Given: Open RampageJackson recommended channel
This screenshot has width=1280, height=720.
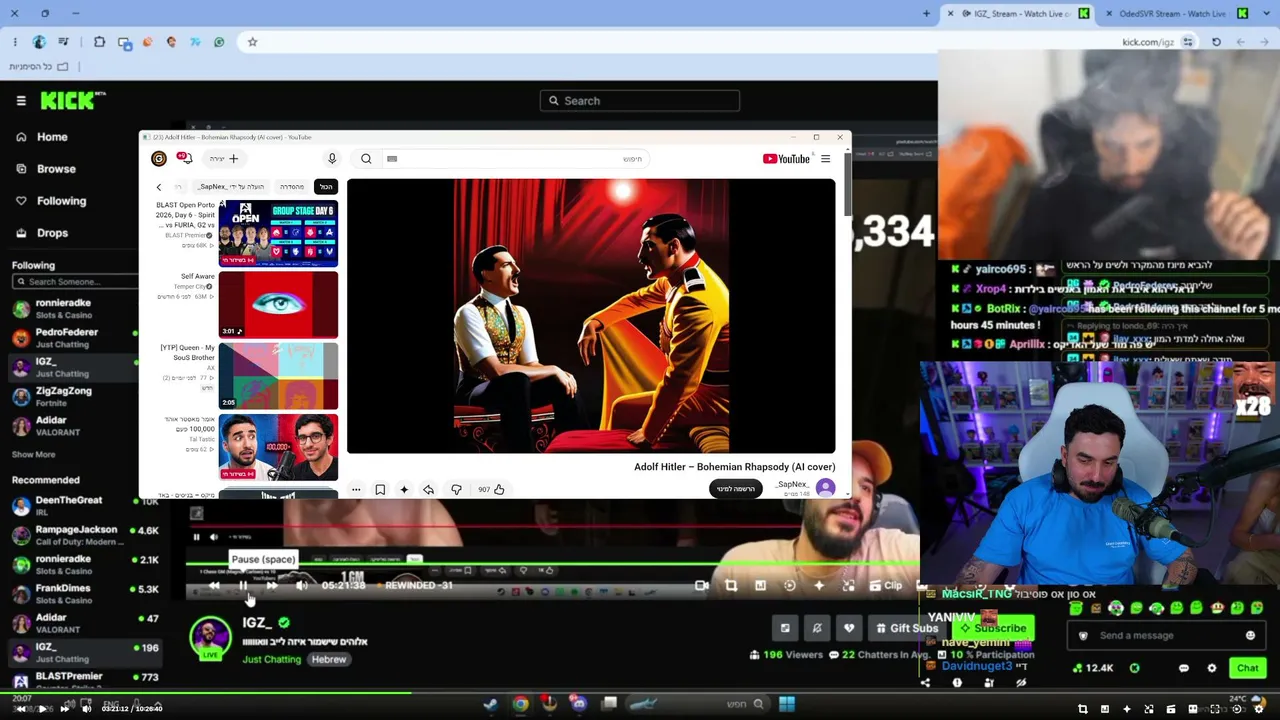Looking at the screenshot, I should 85,534.
